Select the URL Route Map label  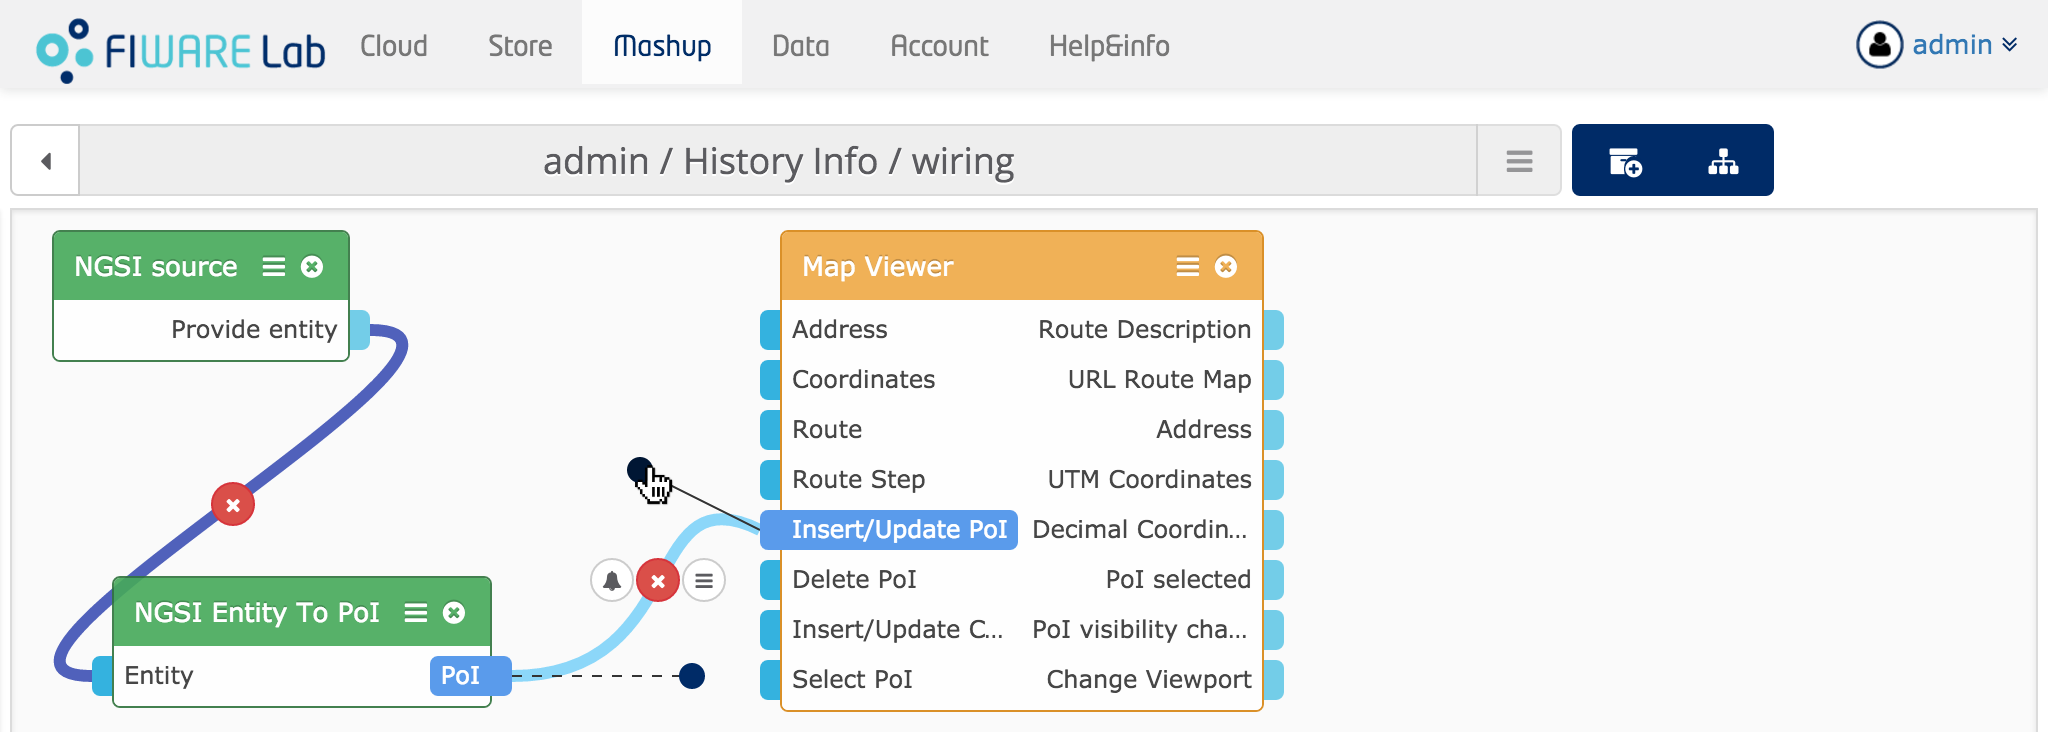tap(1159, 380)
